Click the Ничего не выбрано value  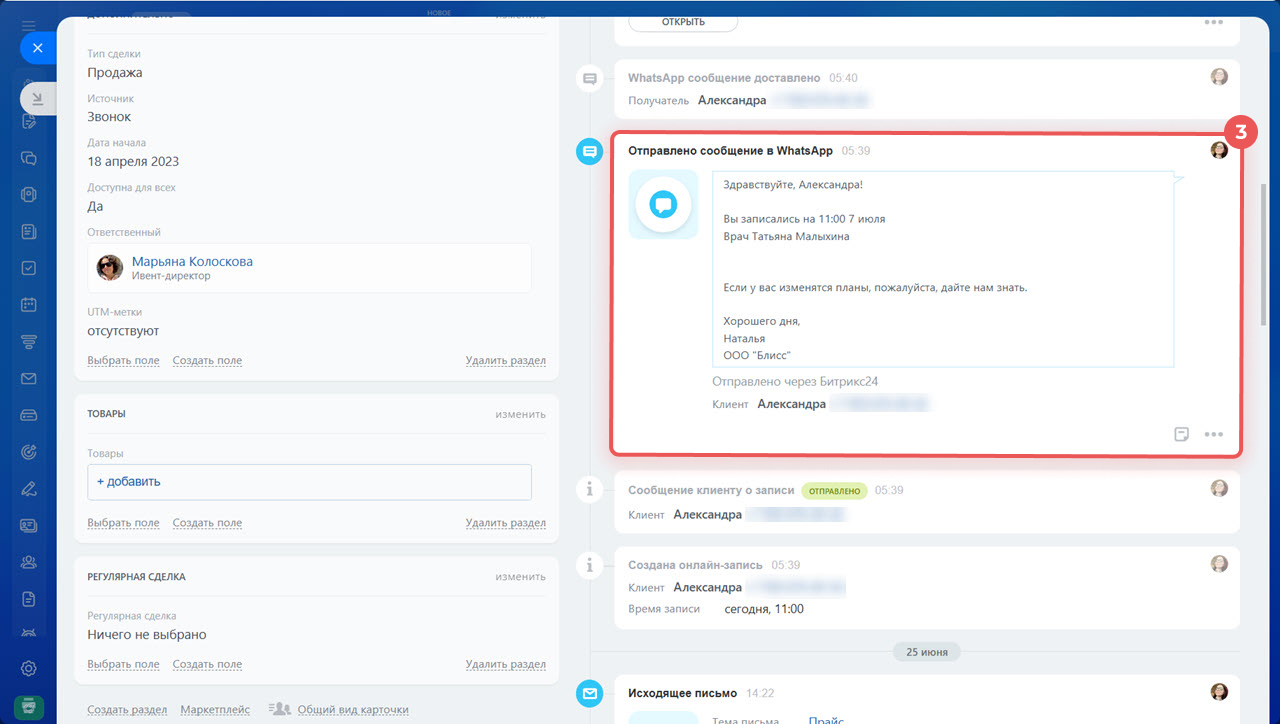click(147, 635)
